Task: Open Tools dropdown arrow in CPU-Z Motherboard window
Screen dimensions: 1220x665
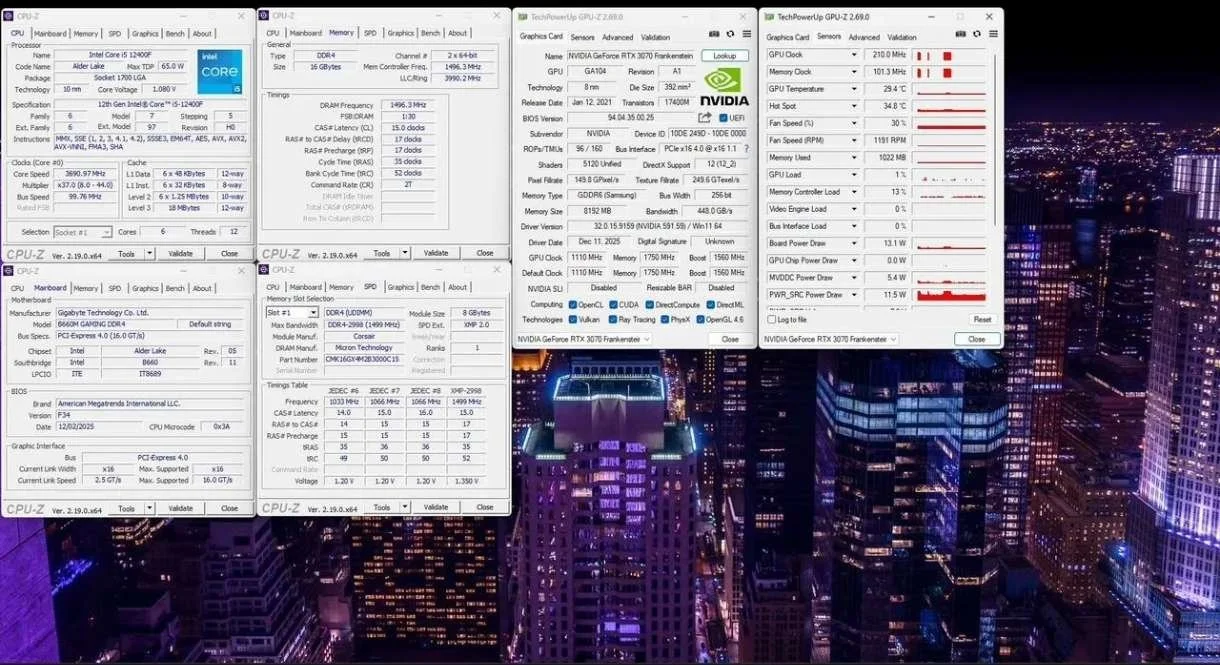Action: 150,508
